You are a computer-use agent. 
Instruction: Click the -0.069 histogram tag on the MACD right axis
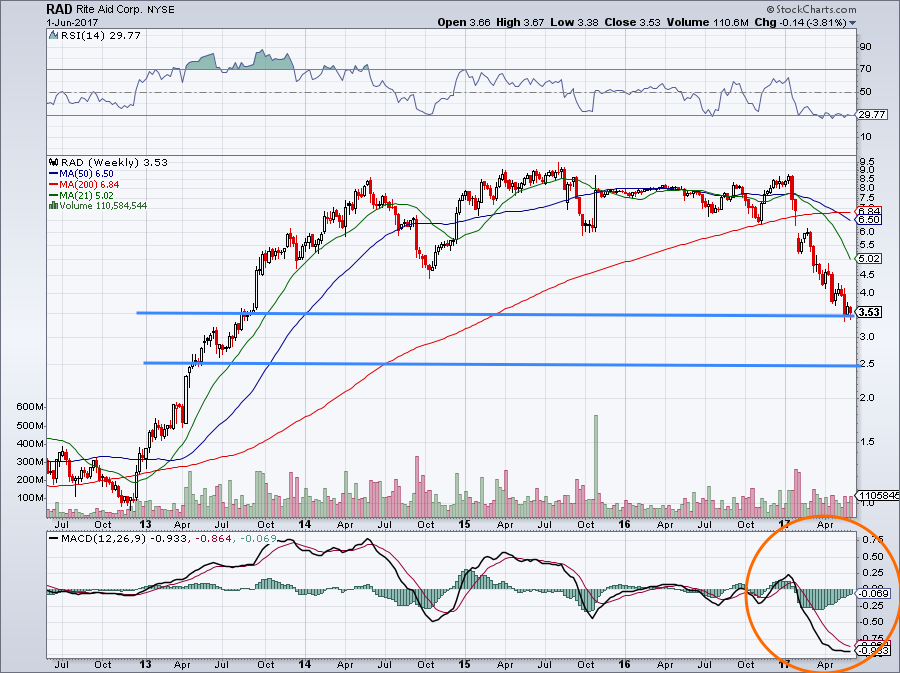873,593
